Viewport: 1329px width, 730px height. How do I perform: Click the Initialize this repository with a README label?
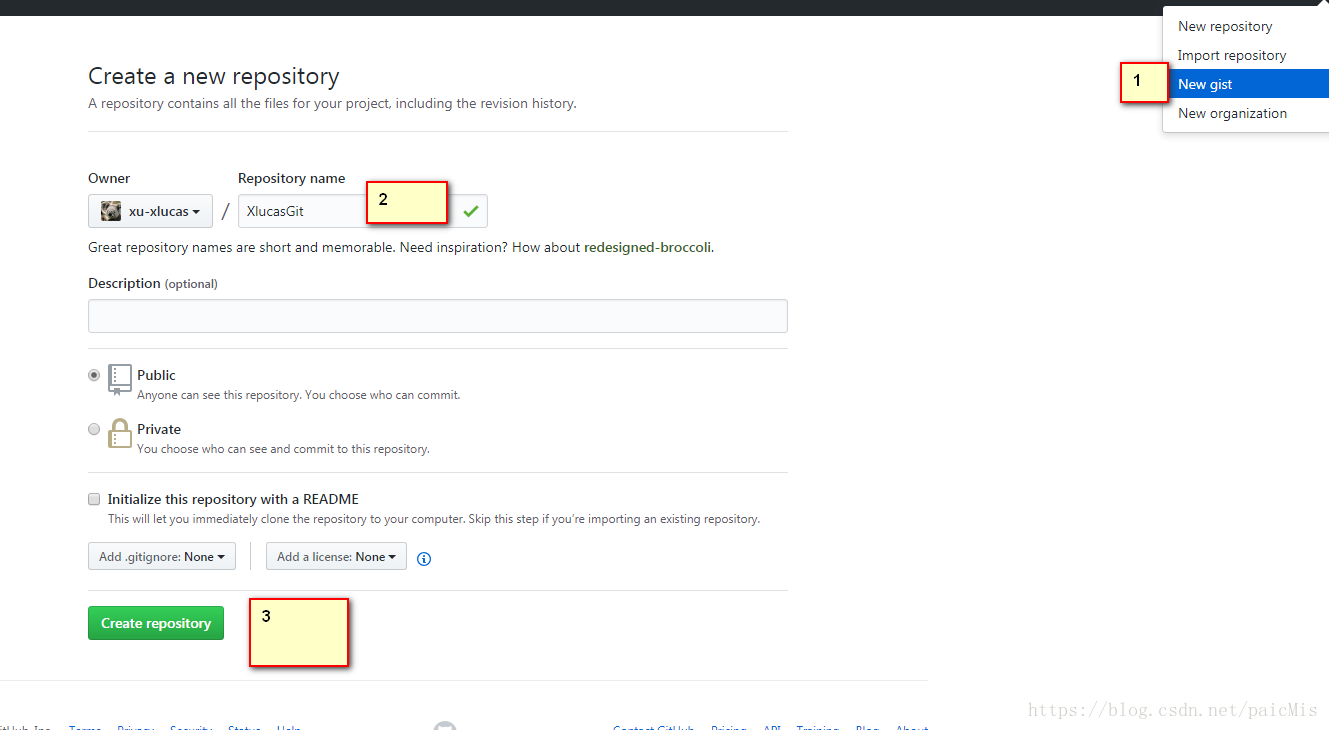pos(233,499)
